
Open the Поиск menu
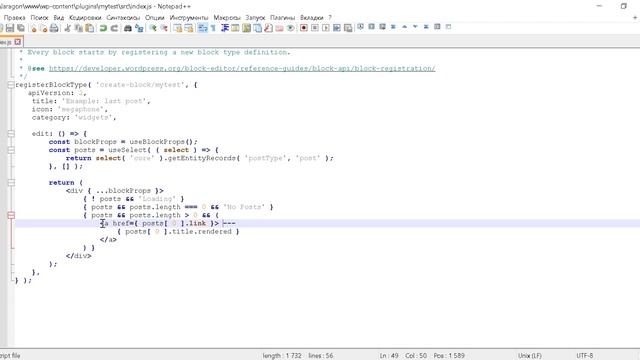(x=39, y=18)
